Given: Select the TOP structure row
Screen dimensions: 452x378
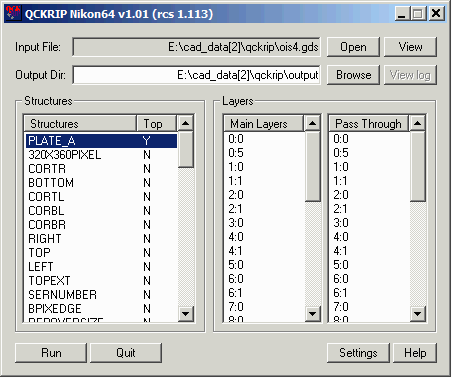Looking at the screenshot, I should tap(101, 253).
